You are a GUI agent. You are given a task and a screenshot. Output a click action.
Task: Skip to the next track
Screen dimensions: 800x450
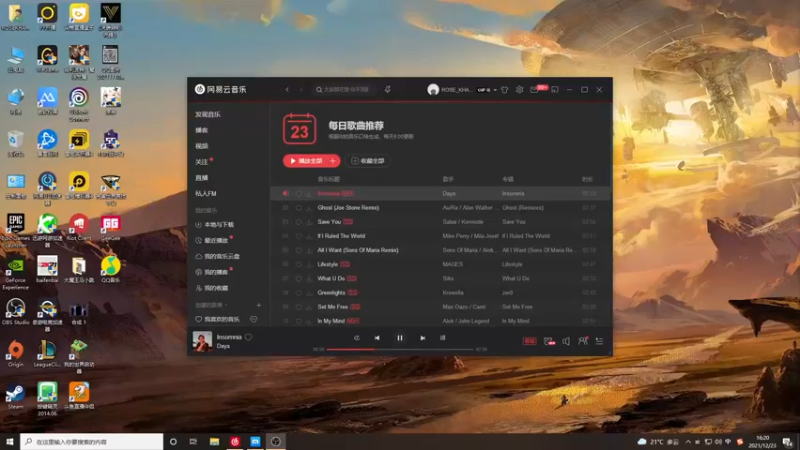[422, 338]
